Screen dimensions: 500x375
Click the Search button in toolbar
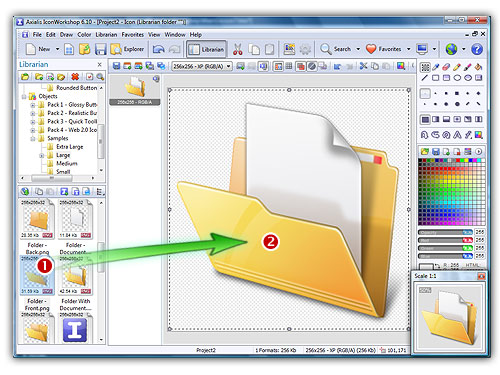336,49
